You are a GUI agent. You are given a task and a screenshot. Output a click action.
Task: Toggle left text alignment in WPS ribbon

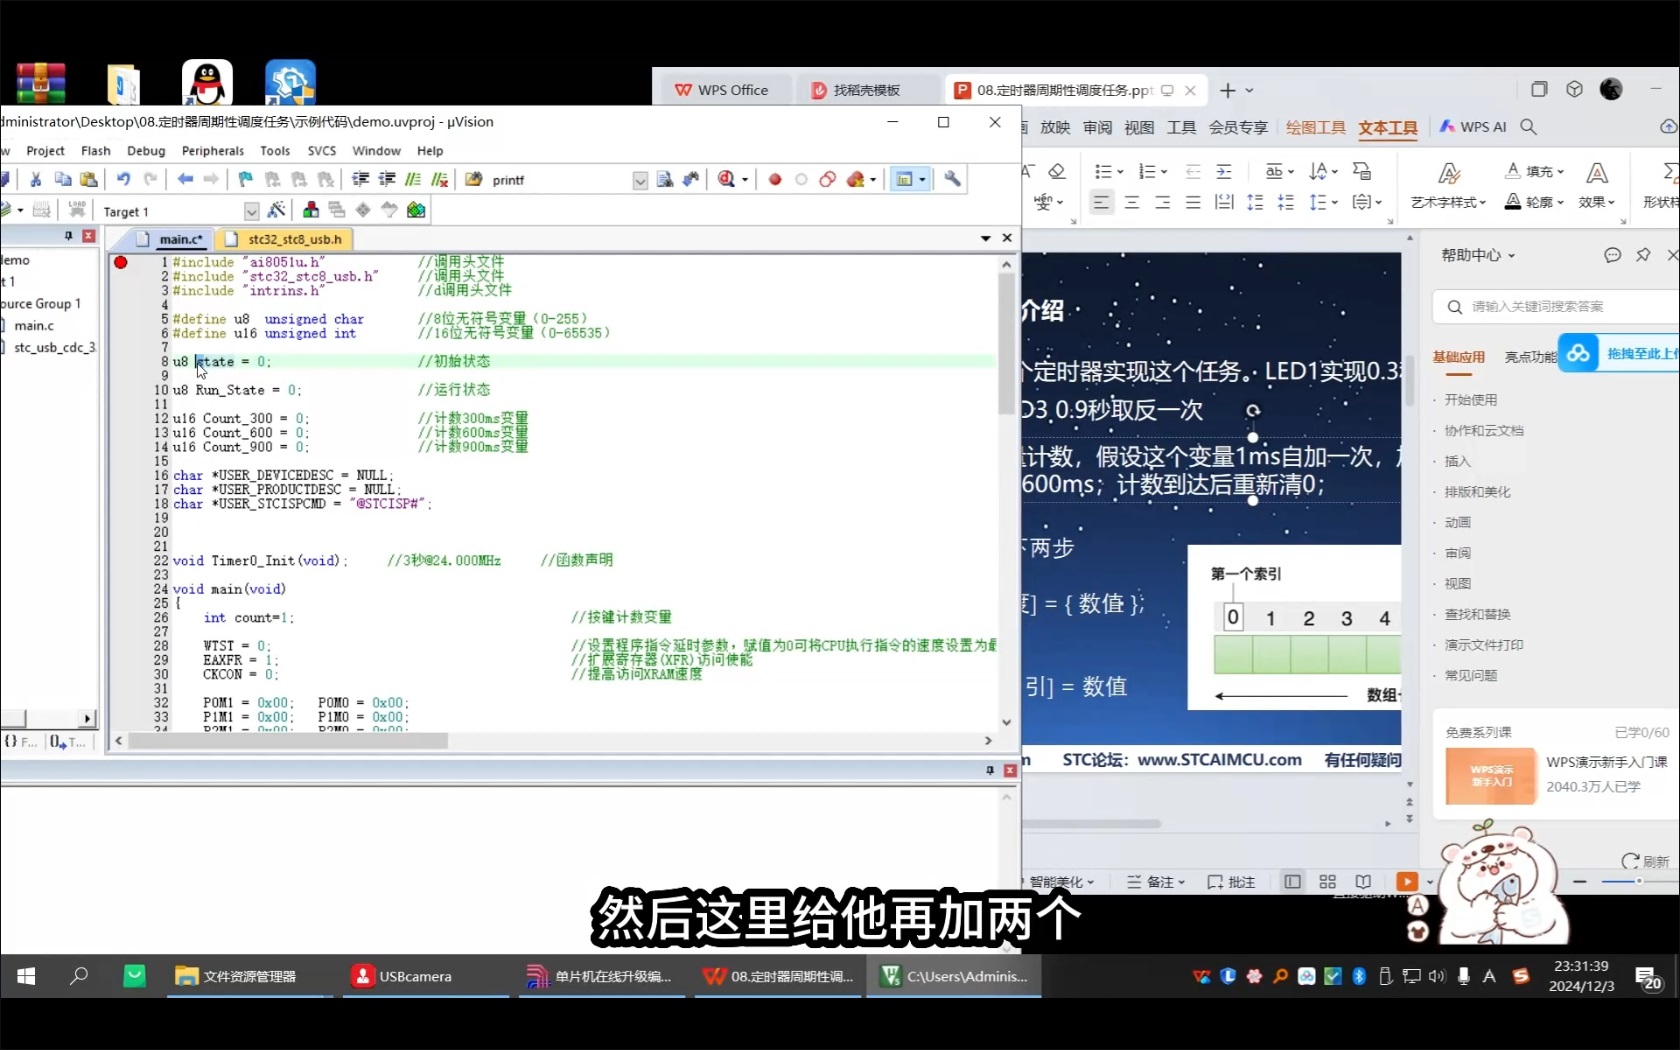1101,202
